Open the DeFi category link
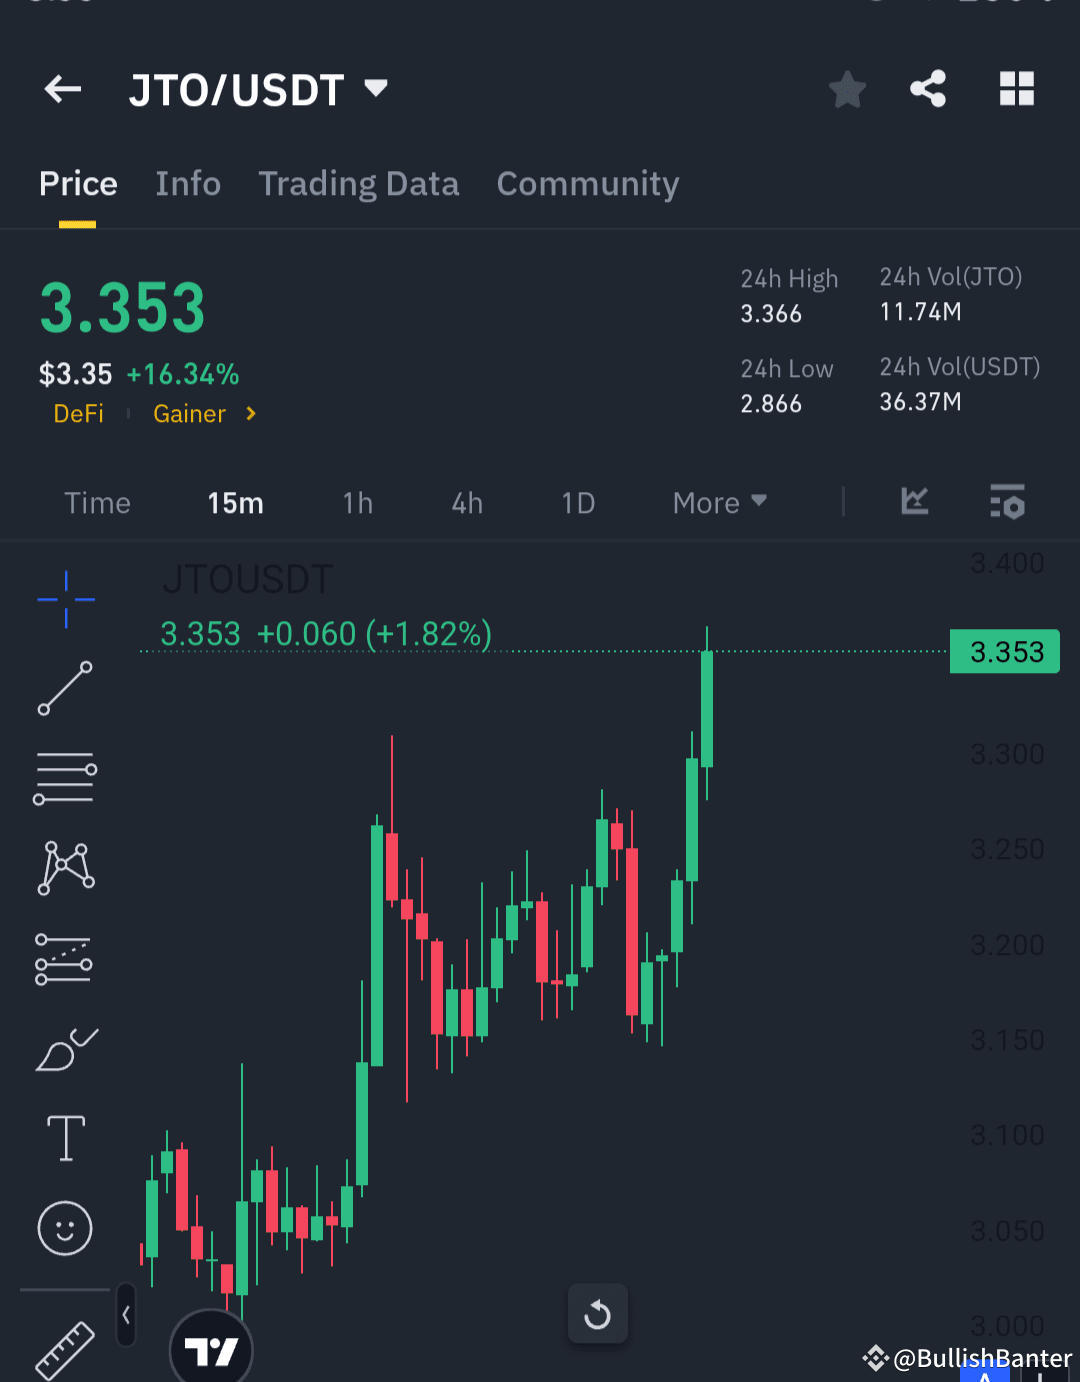 point(79,413)
